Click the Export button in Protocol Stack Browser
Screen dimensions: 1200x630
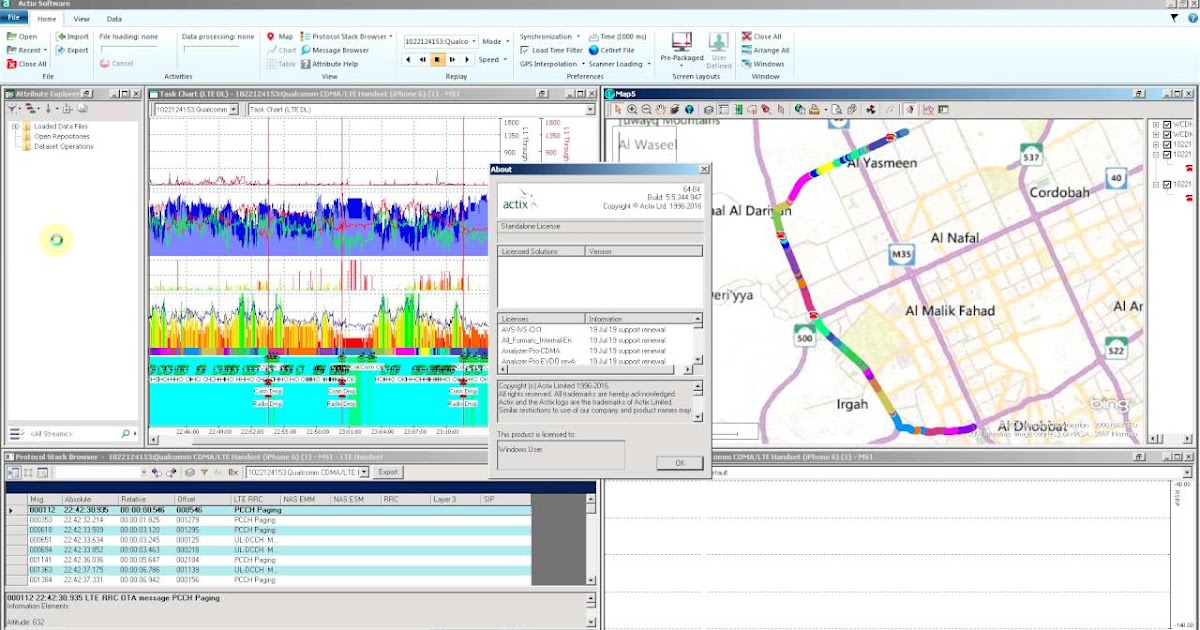(x=388, y=472)
